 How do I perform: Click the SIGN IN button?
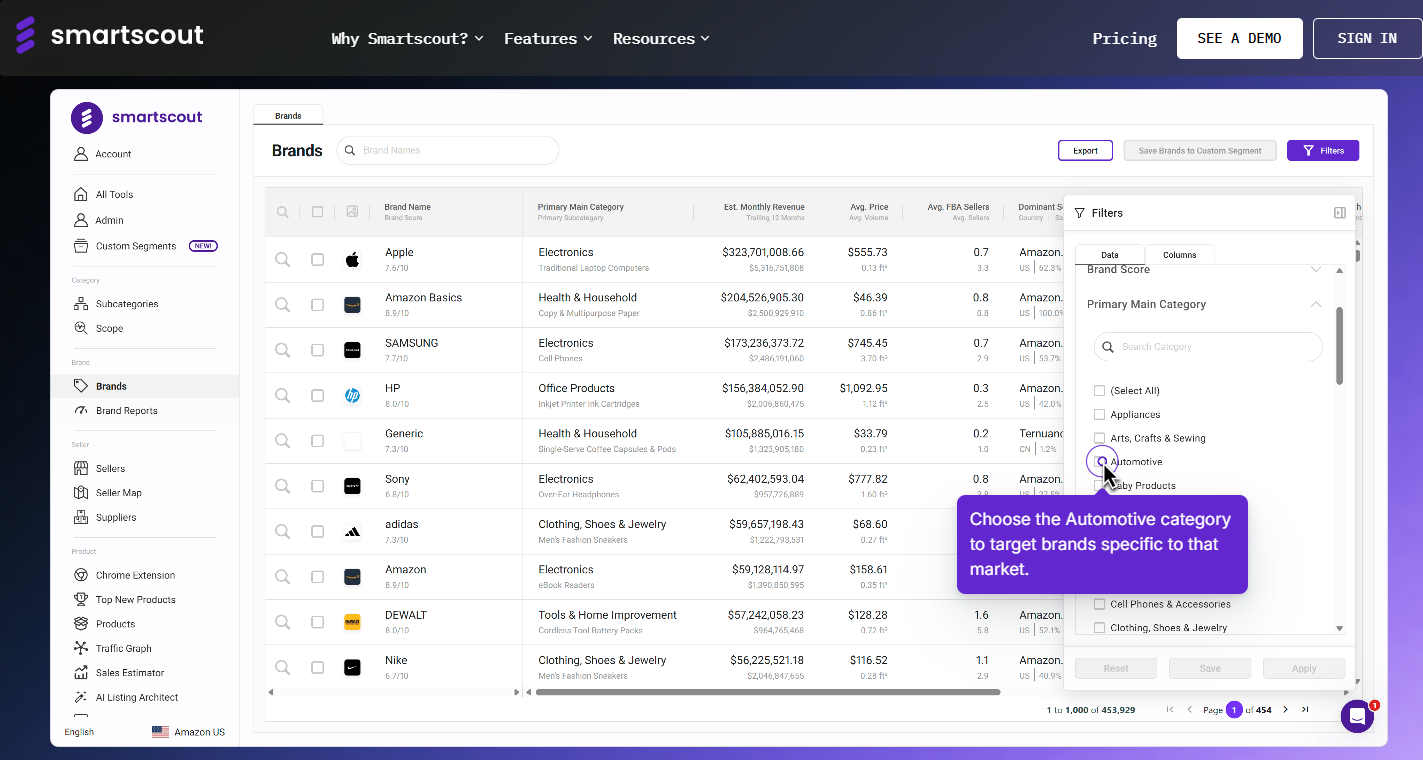point(1367,38)
